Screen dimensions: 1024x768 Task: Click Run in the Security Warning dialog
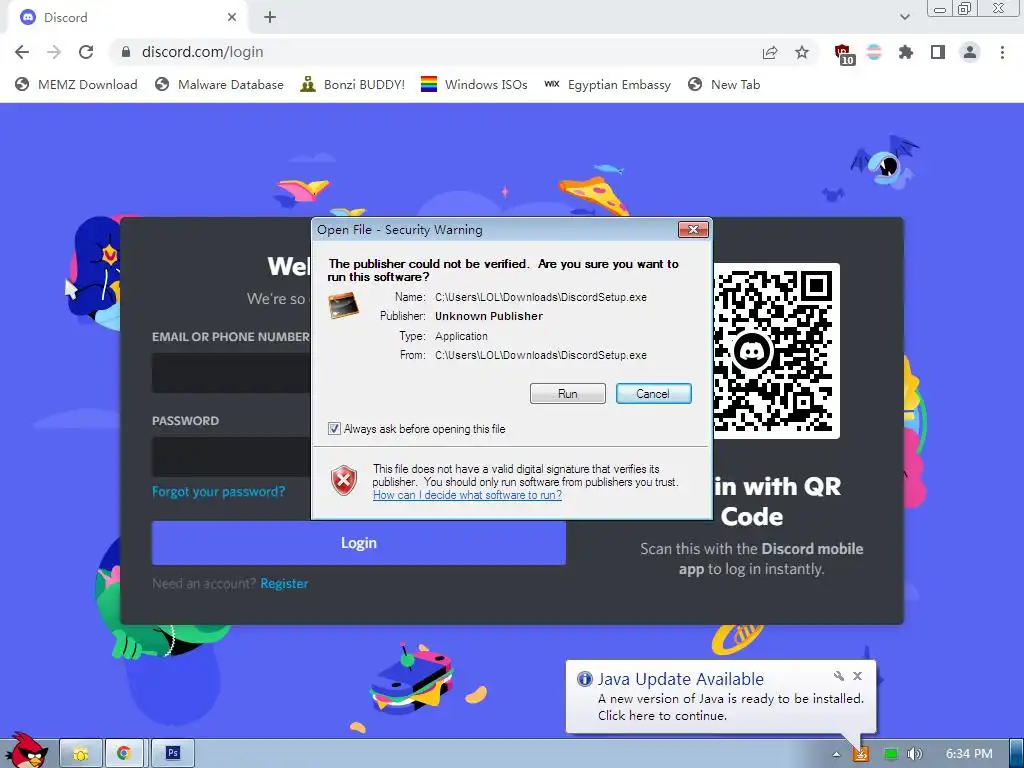pos(568,394)
